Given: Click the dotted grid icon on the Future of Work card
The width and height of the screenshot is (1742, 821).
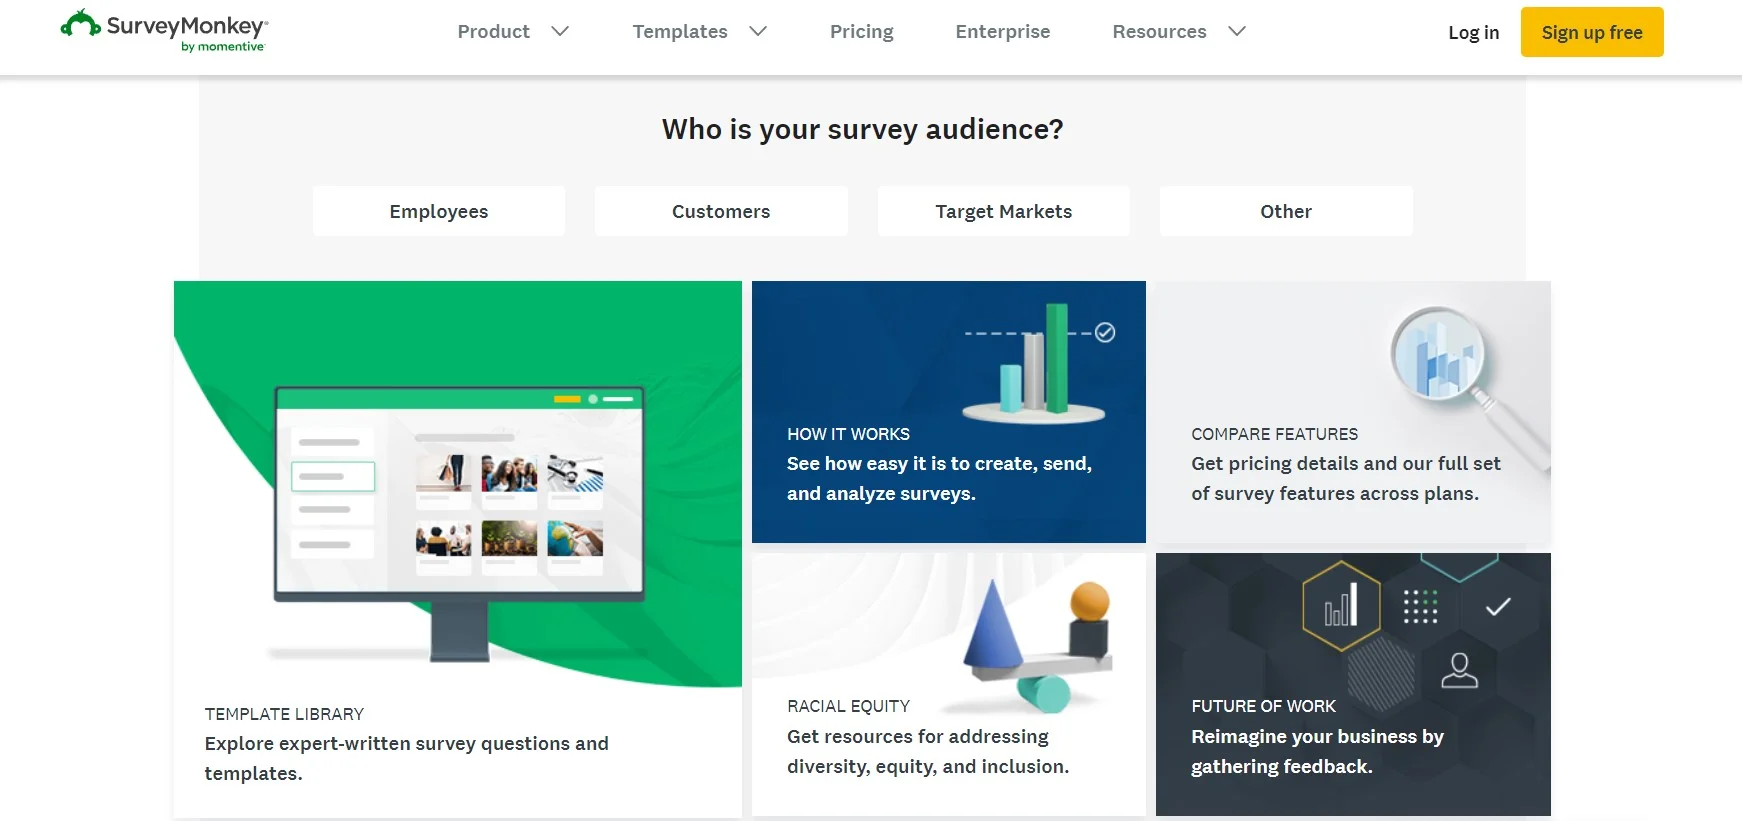Looking at the screenshot, I should 1420,606.
